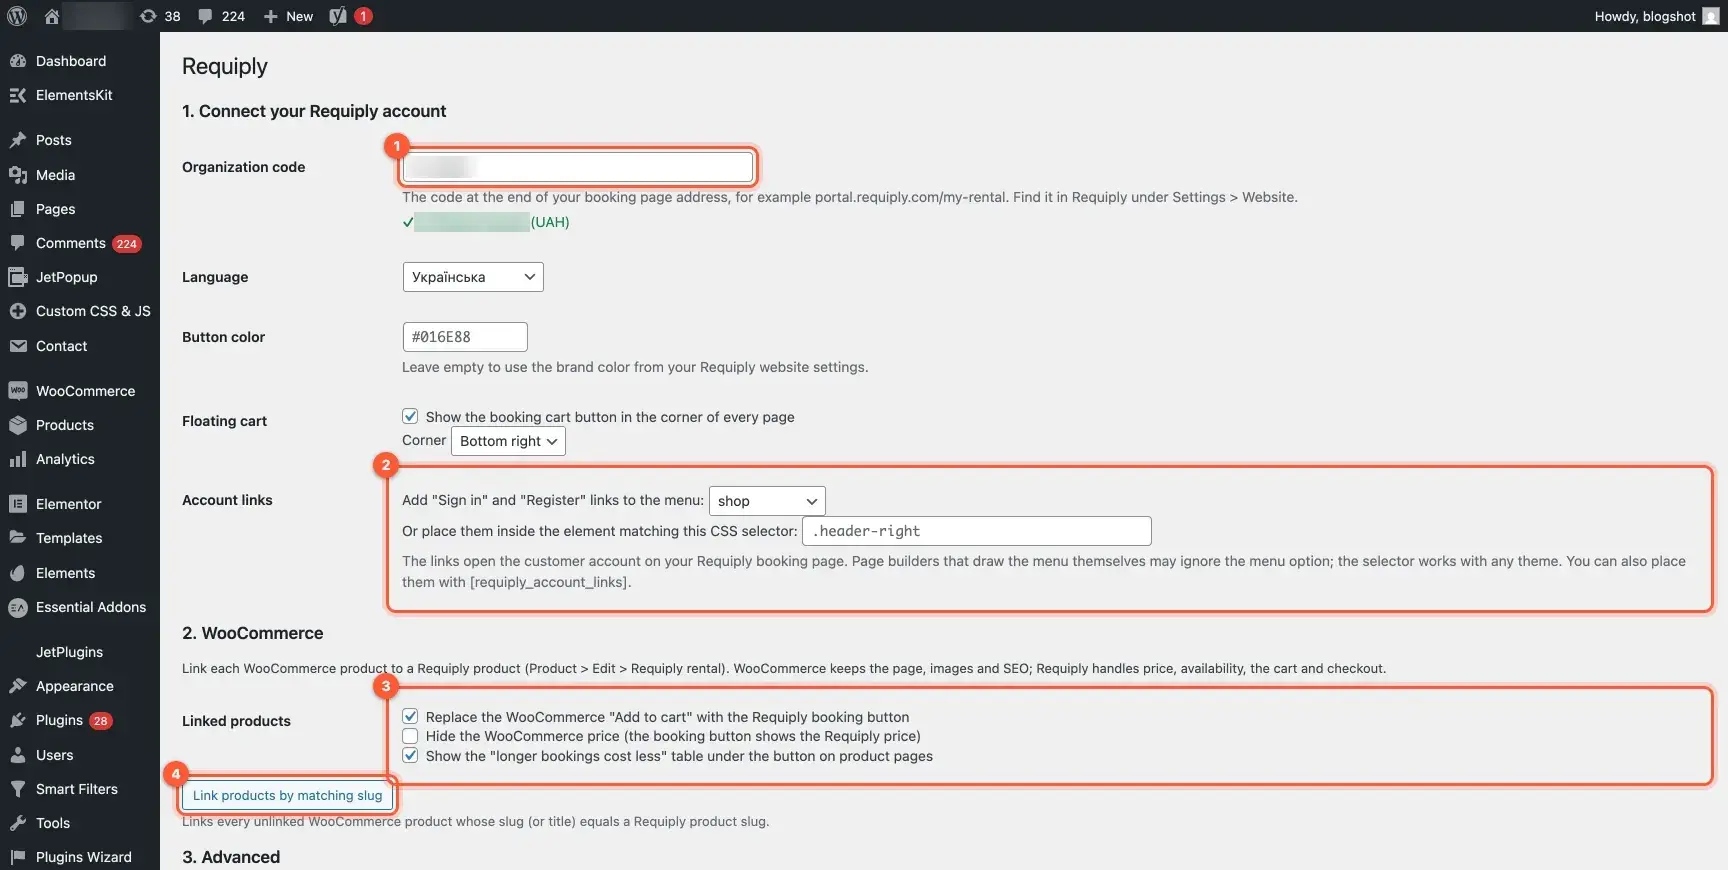
Task: Click the Tools wrench icon
Action: click(x=18, y=823)
